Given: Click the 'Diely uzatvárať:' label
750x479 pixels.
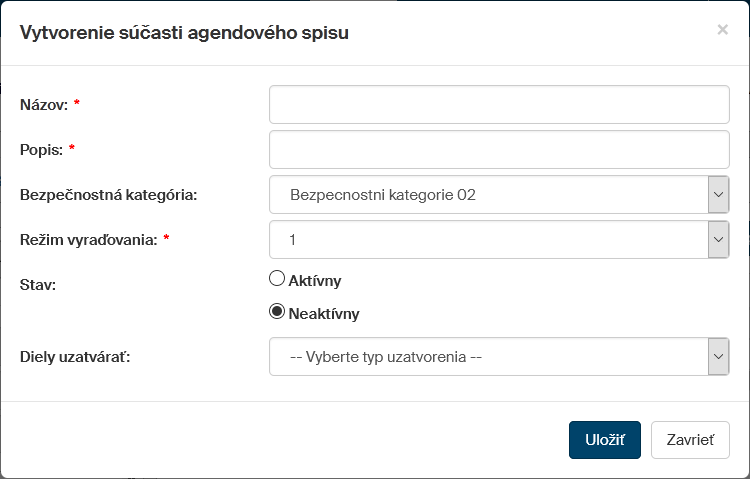Looking at the screenshot, I should pyautogui.click(x=74, y=356).
